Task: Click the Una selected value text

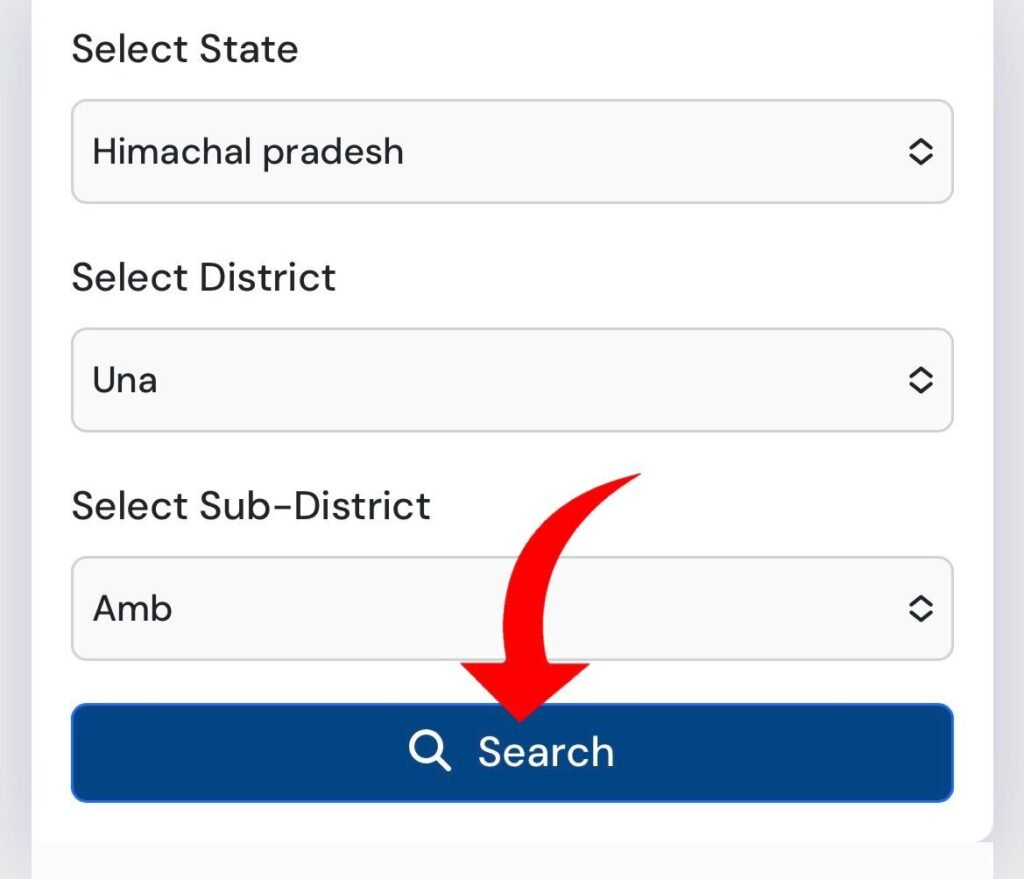Action: point(125,380)
